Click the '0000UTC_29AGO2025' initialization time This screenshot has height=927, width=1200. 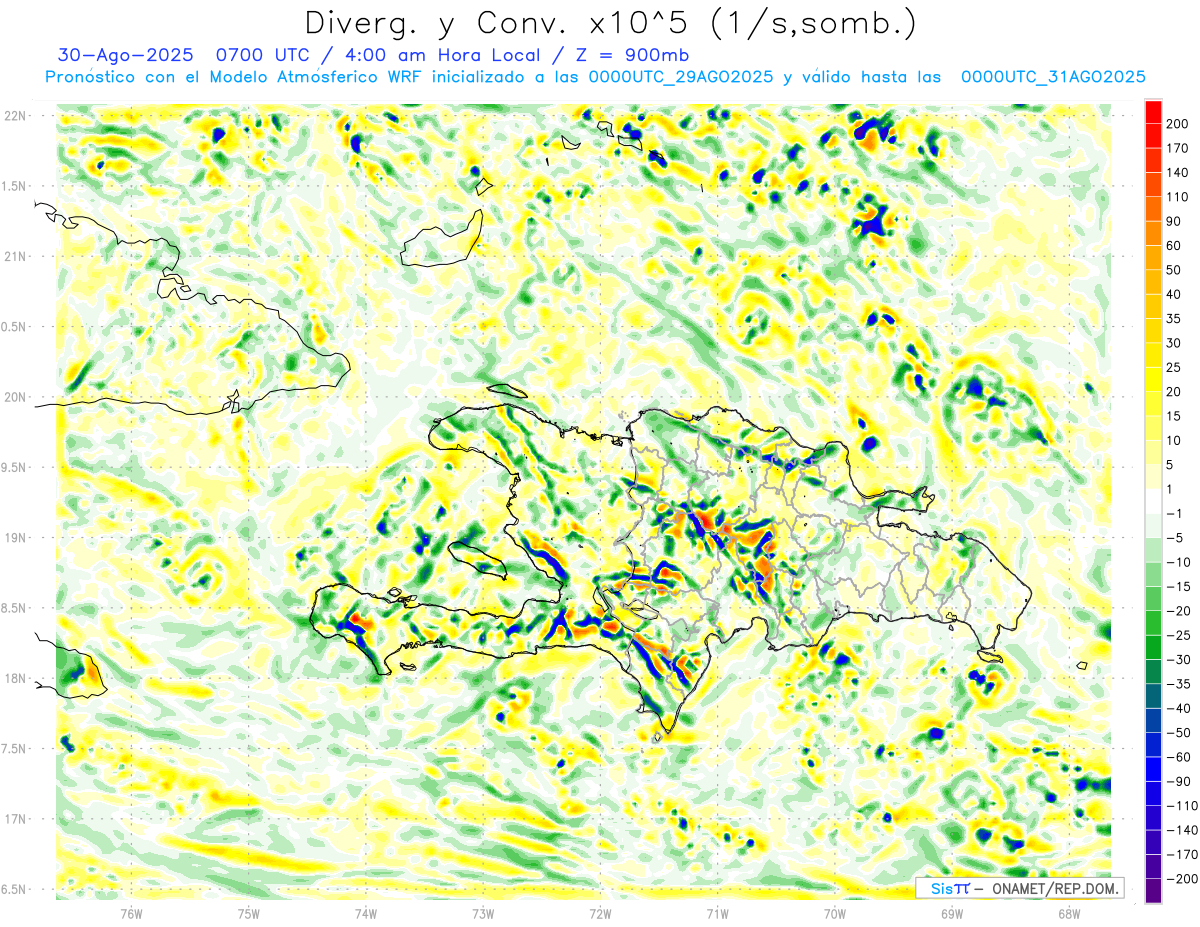pos(680,77)
